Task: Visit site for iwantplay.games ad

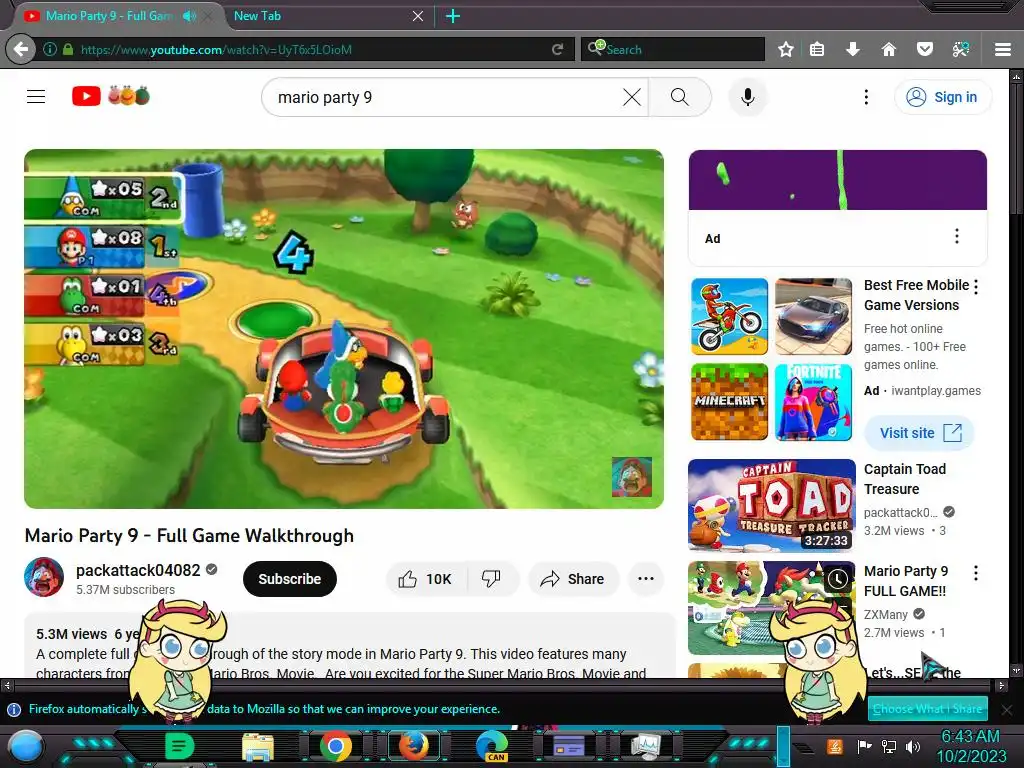Action: click(x=919, y=433)
